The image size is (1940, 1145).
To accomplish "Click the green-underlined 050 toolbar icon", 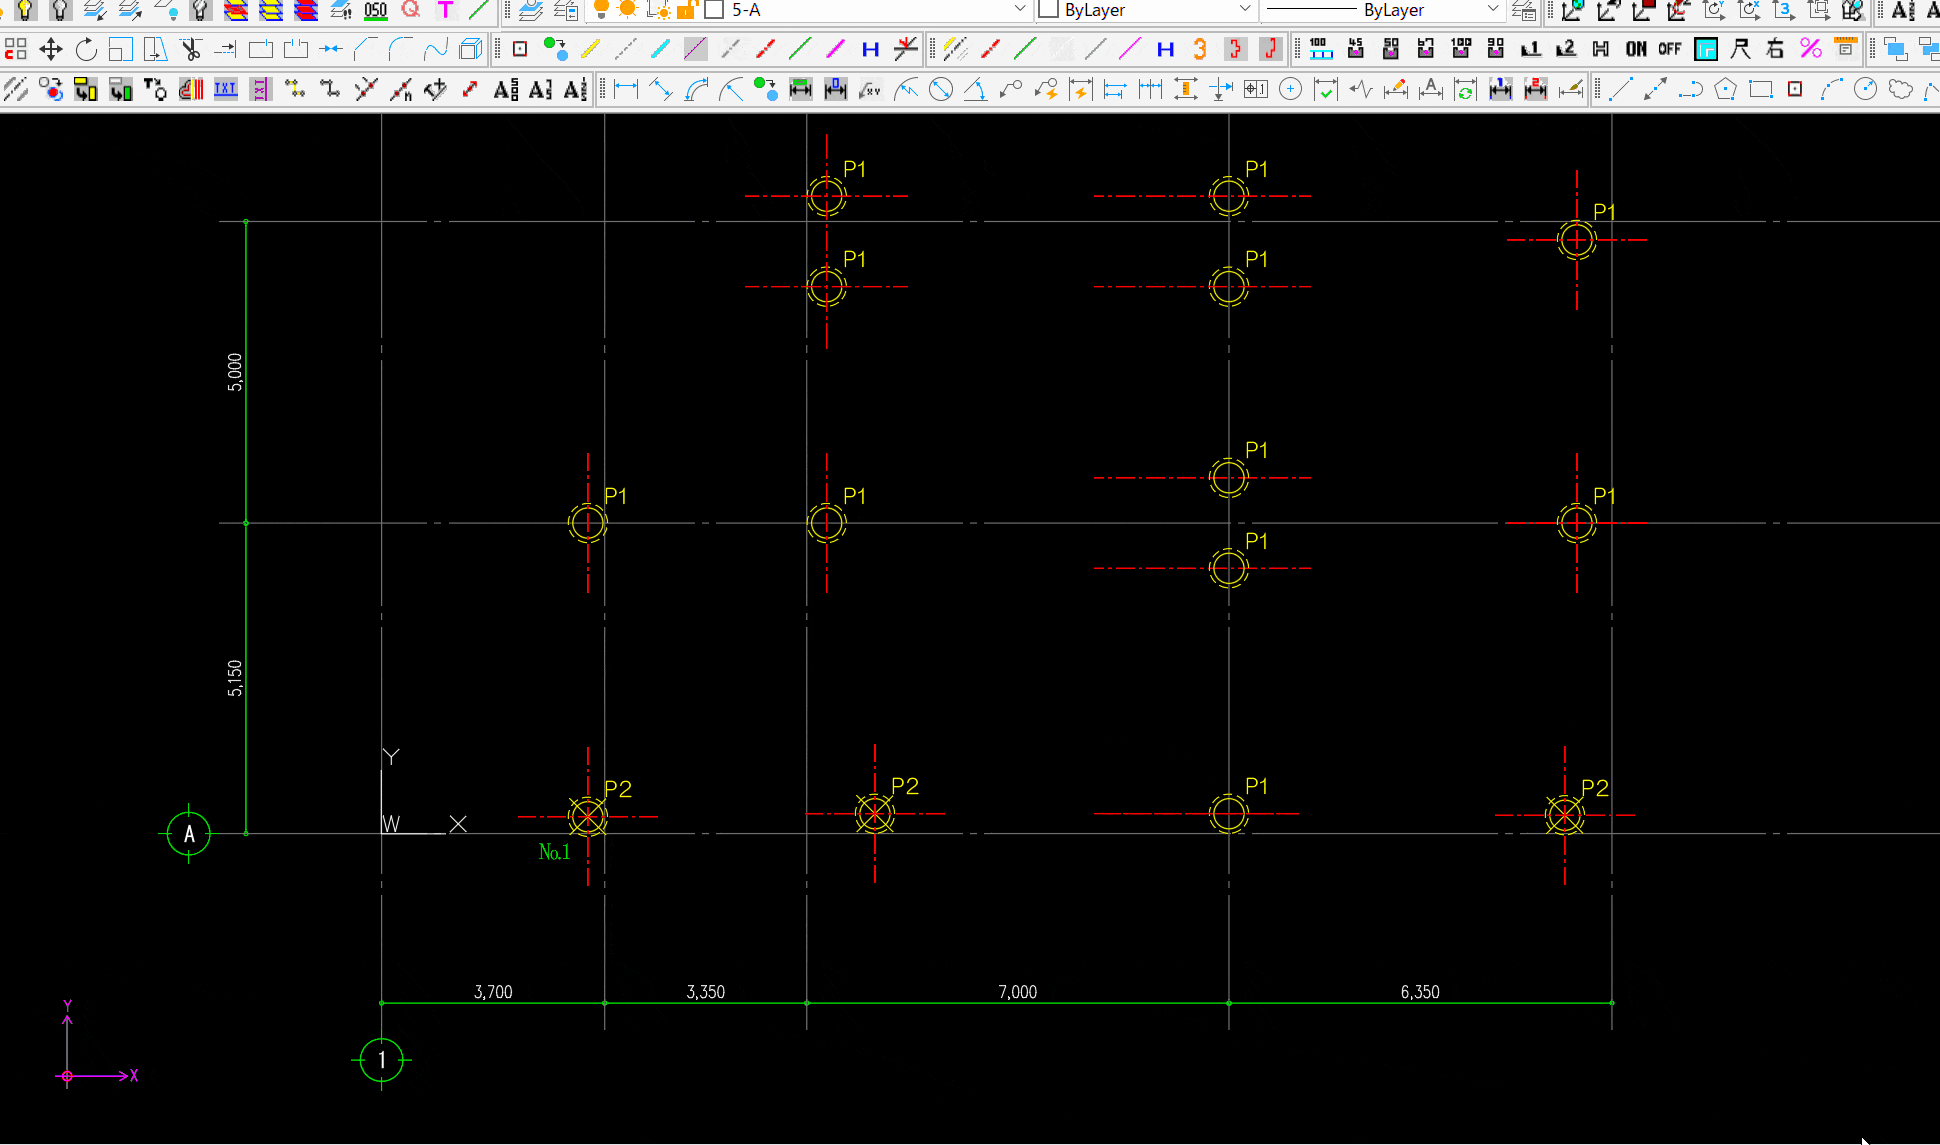I will tap(375, 10).
